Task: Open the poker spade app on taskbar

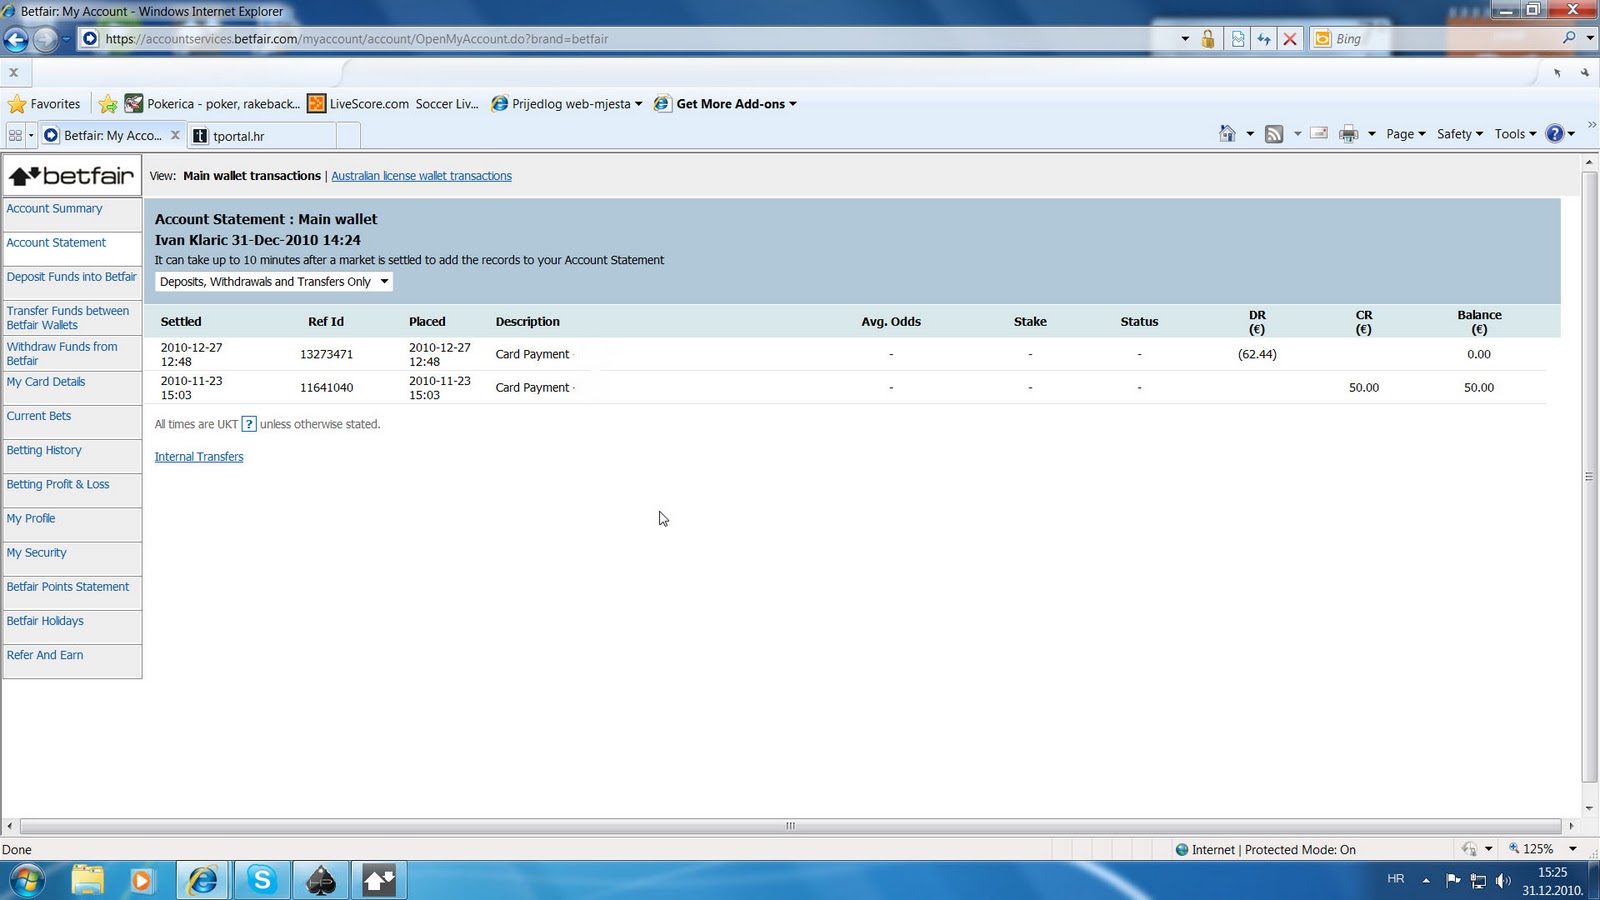Action: 321,881
